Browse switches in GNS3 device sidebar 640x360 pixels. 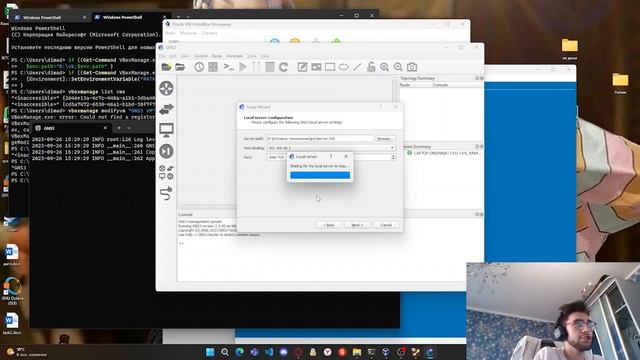tap(166, 109)
